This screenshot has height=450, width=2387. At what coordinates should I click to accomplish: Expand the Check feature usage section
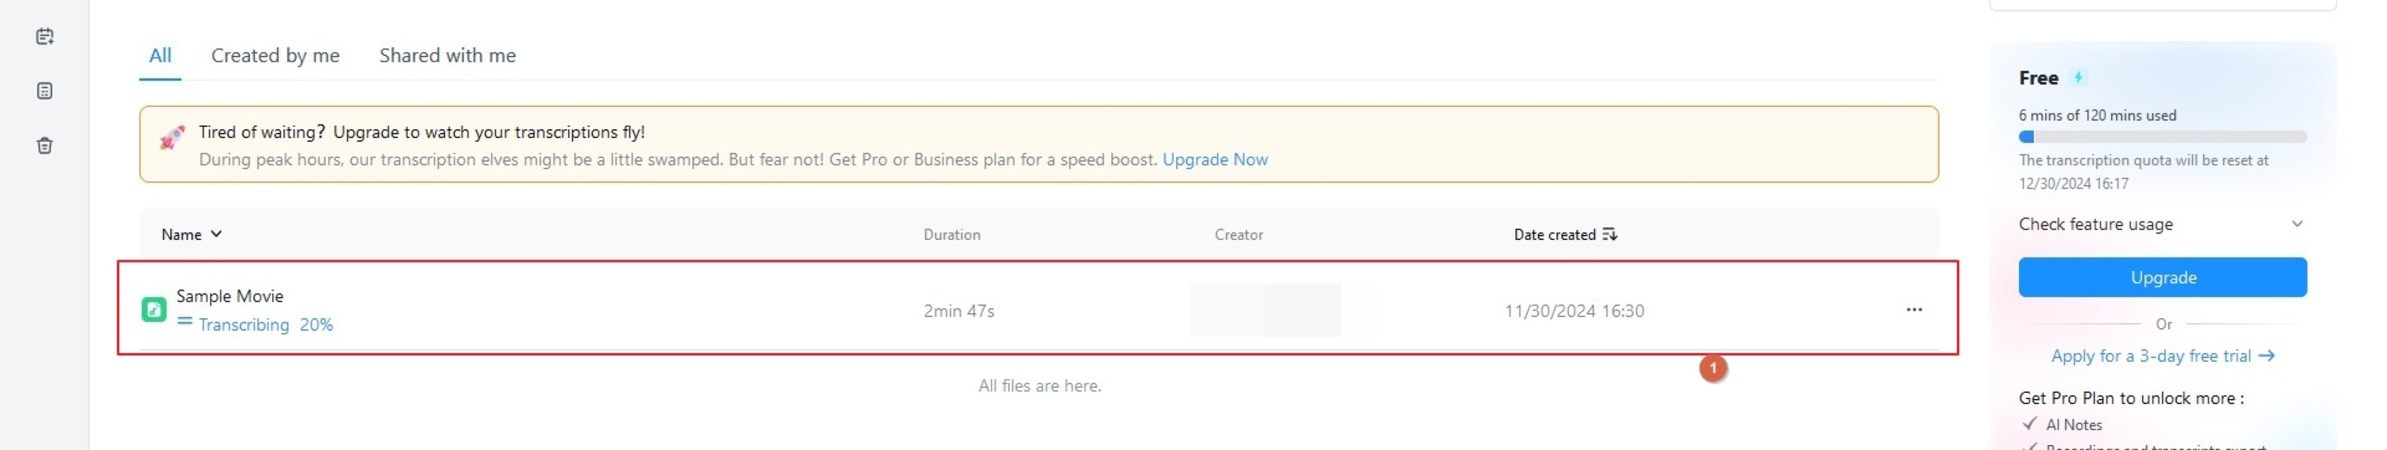[x=2297, y=224]
